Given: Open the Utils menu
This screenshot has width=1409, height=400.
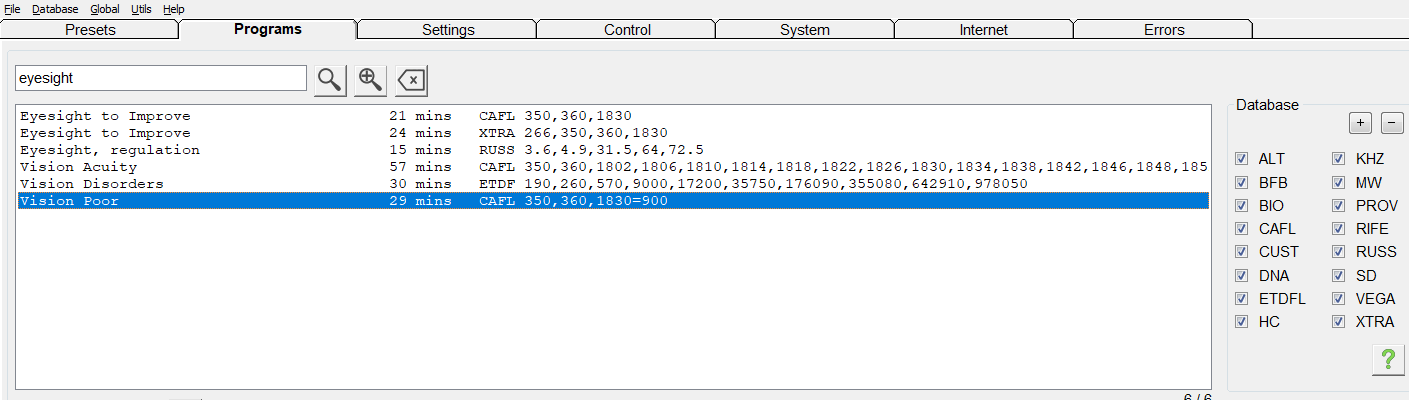Looking at the screenshot, I should coord(141,9).
